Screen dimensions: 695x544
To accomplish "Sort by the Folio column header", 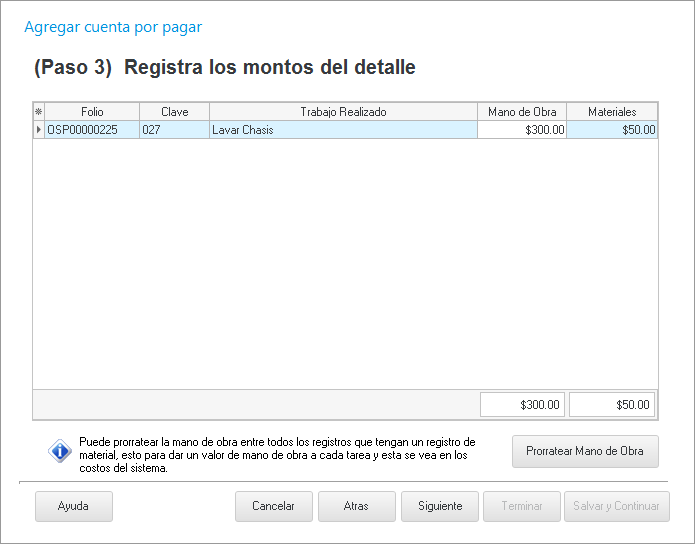I will tap(92, 112).
